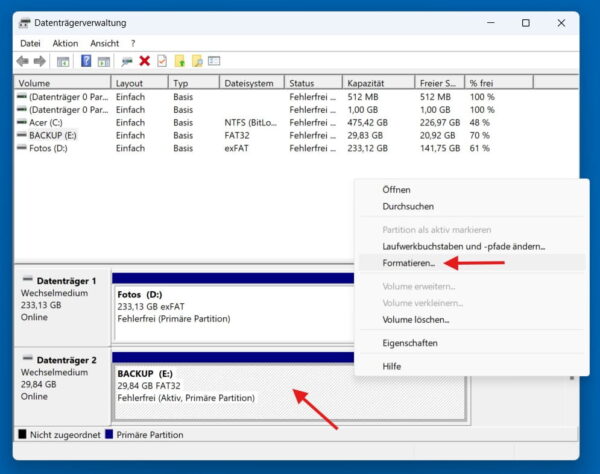Open the Ansicht menu

click(x=104, y=43)
